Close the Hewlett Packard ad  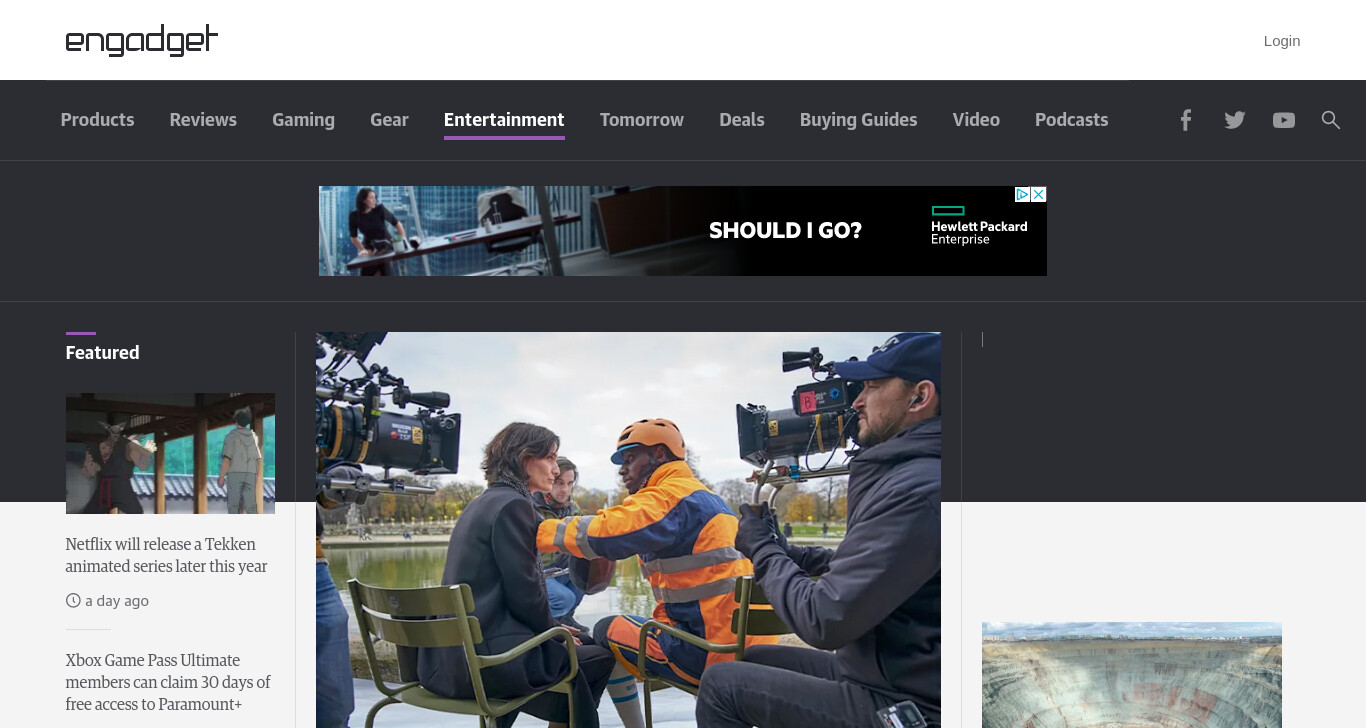tap(1039, 194)
